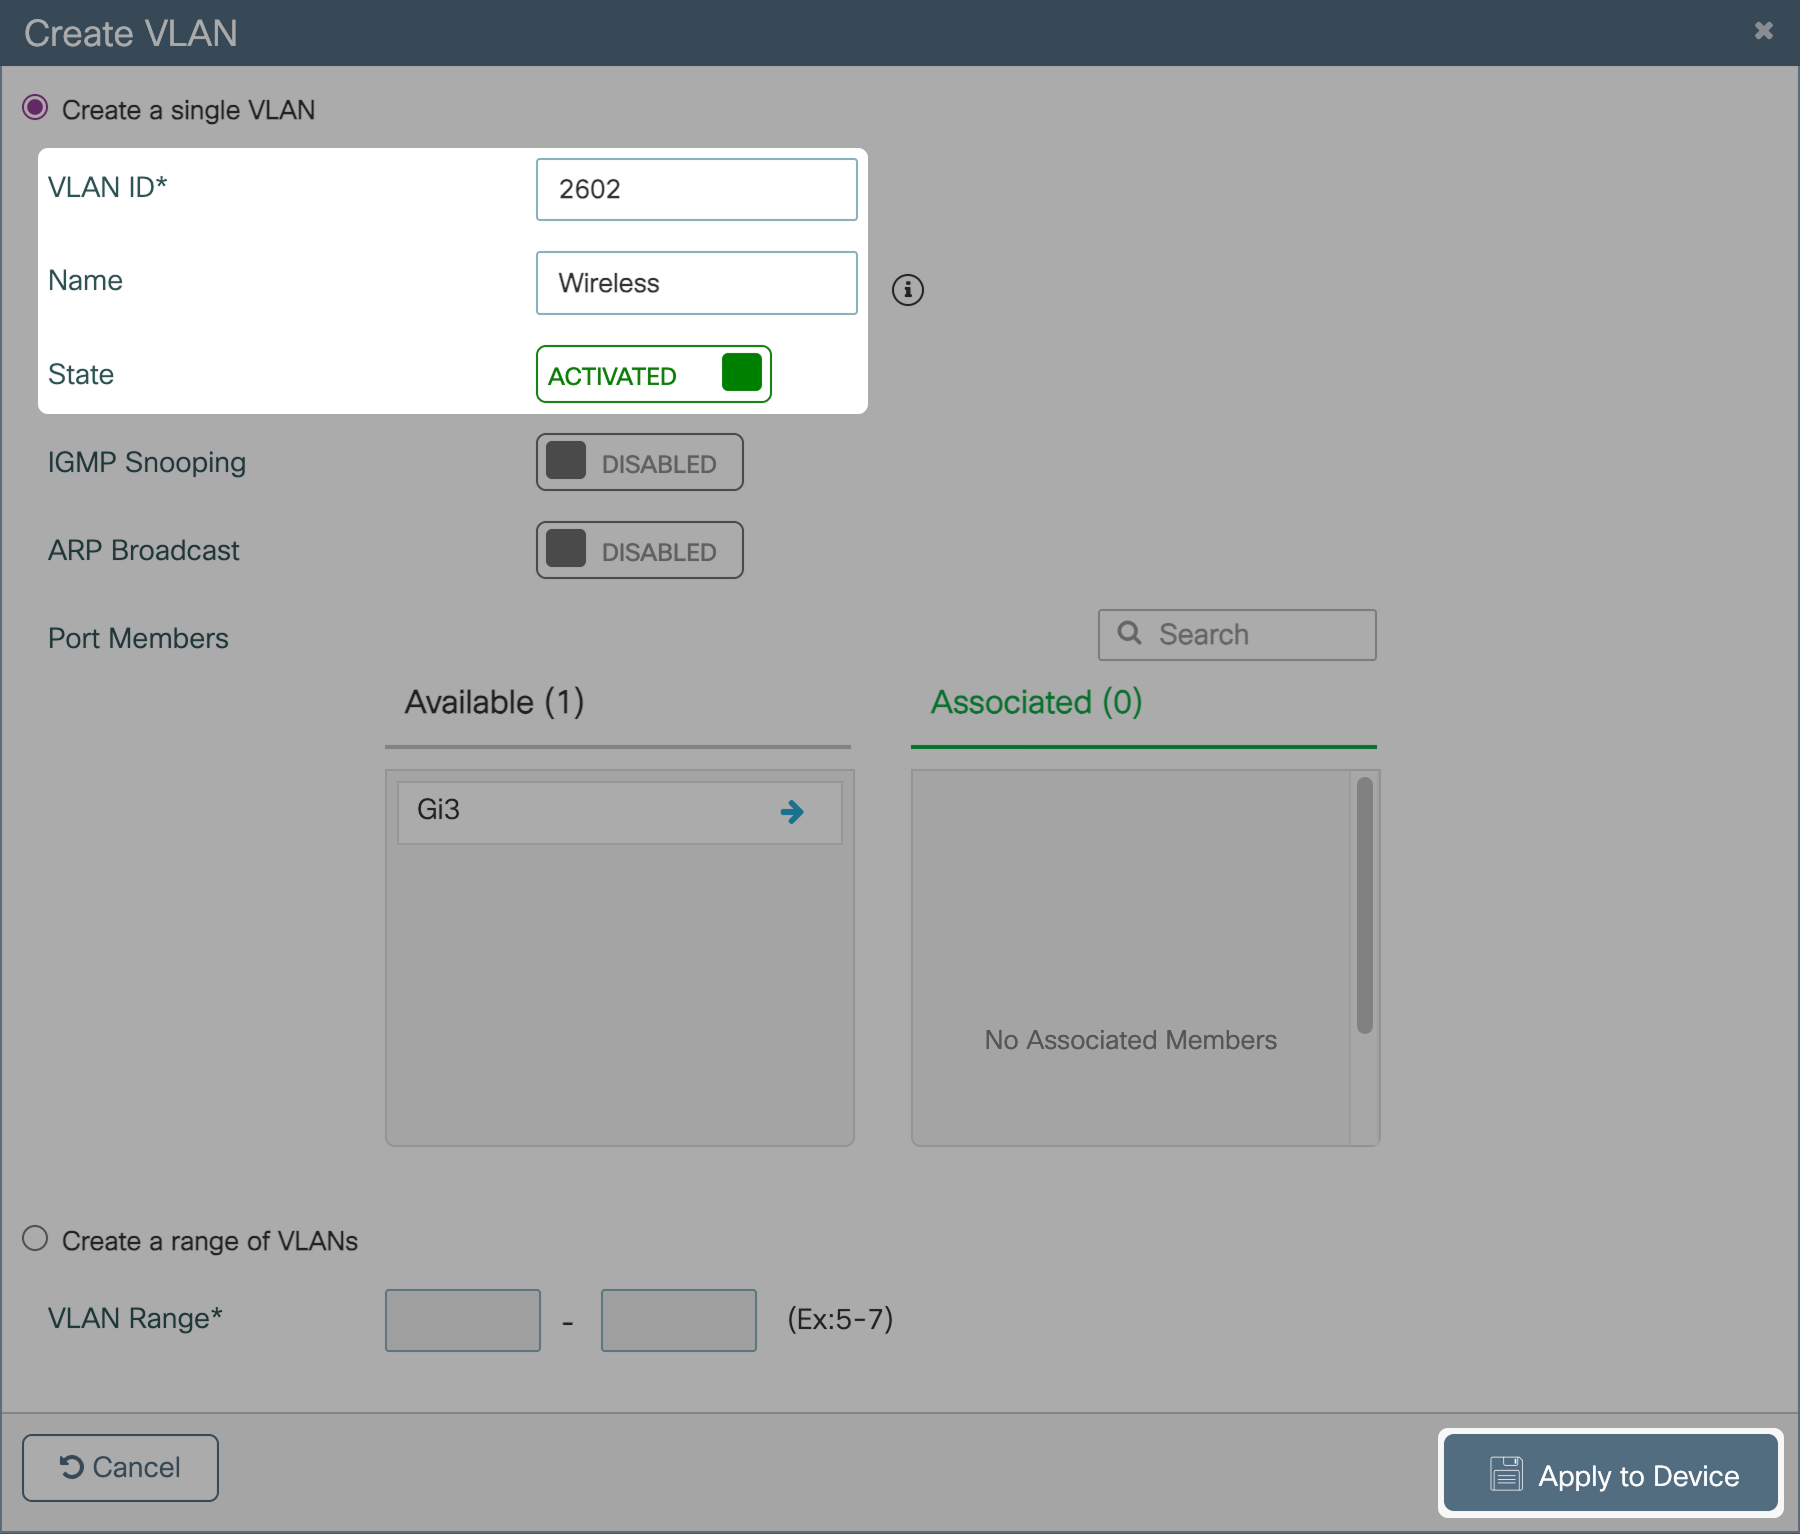Switch to the Available (1) tab

click(x=494, y=703)
